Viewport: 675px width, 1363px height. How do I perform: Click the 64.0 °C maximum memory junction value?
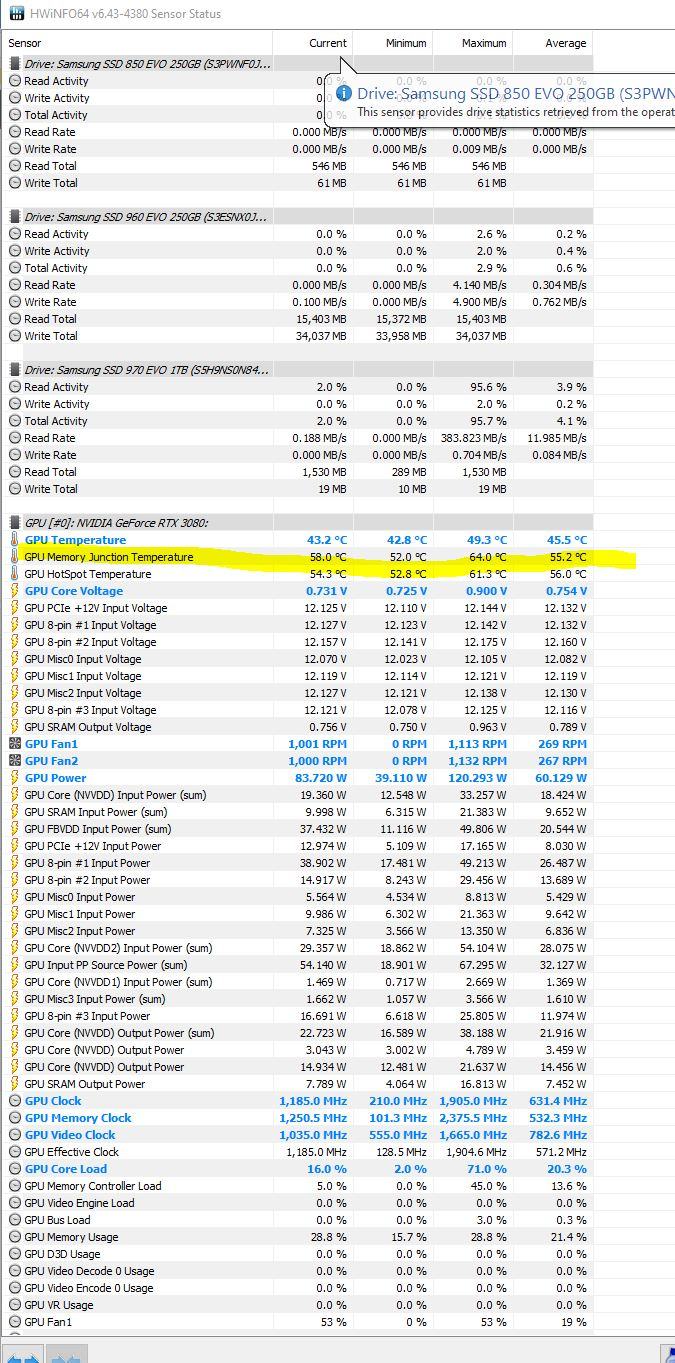coord(488,557)
